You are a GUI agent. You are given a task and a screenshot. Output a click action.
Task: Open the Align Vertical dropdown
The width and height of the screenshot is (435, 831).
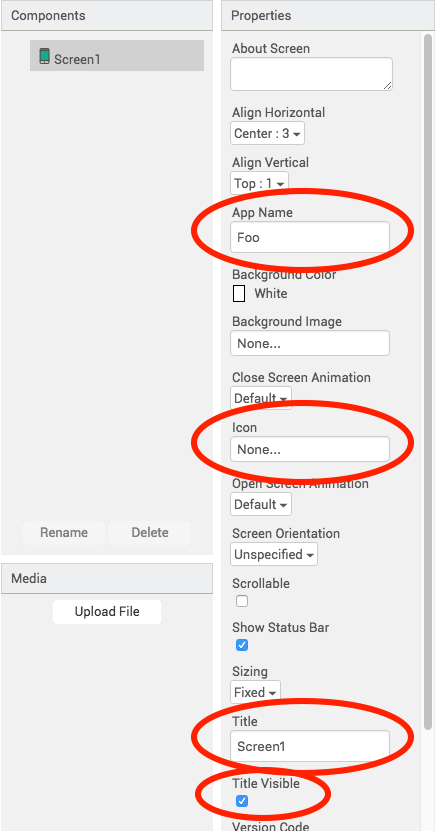(x=260, y=183)
